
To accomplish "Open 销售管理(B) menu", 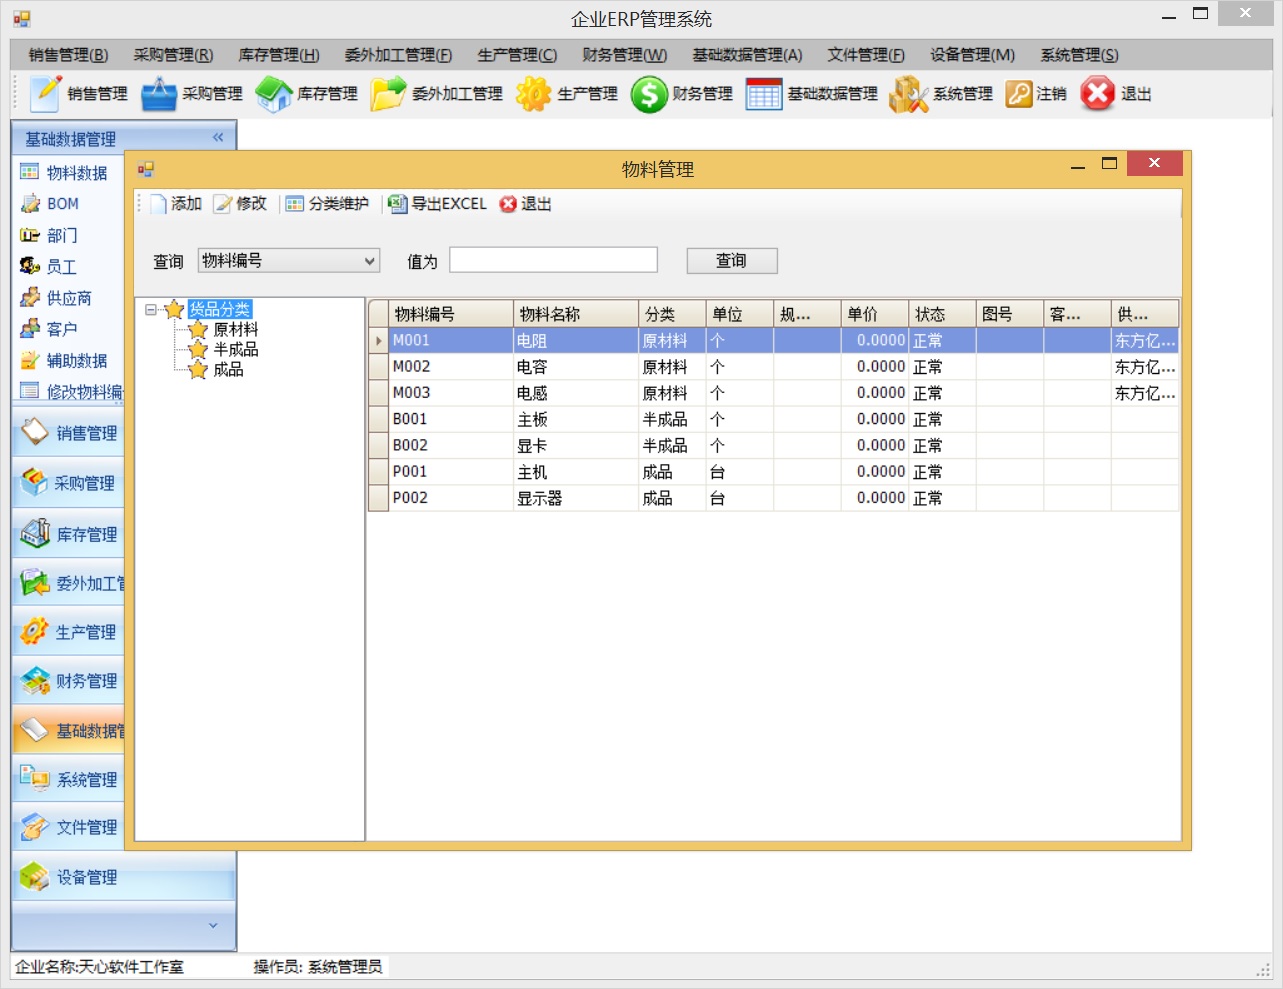I will point(68,55).
